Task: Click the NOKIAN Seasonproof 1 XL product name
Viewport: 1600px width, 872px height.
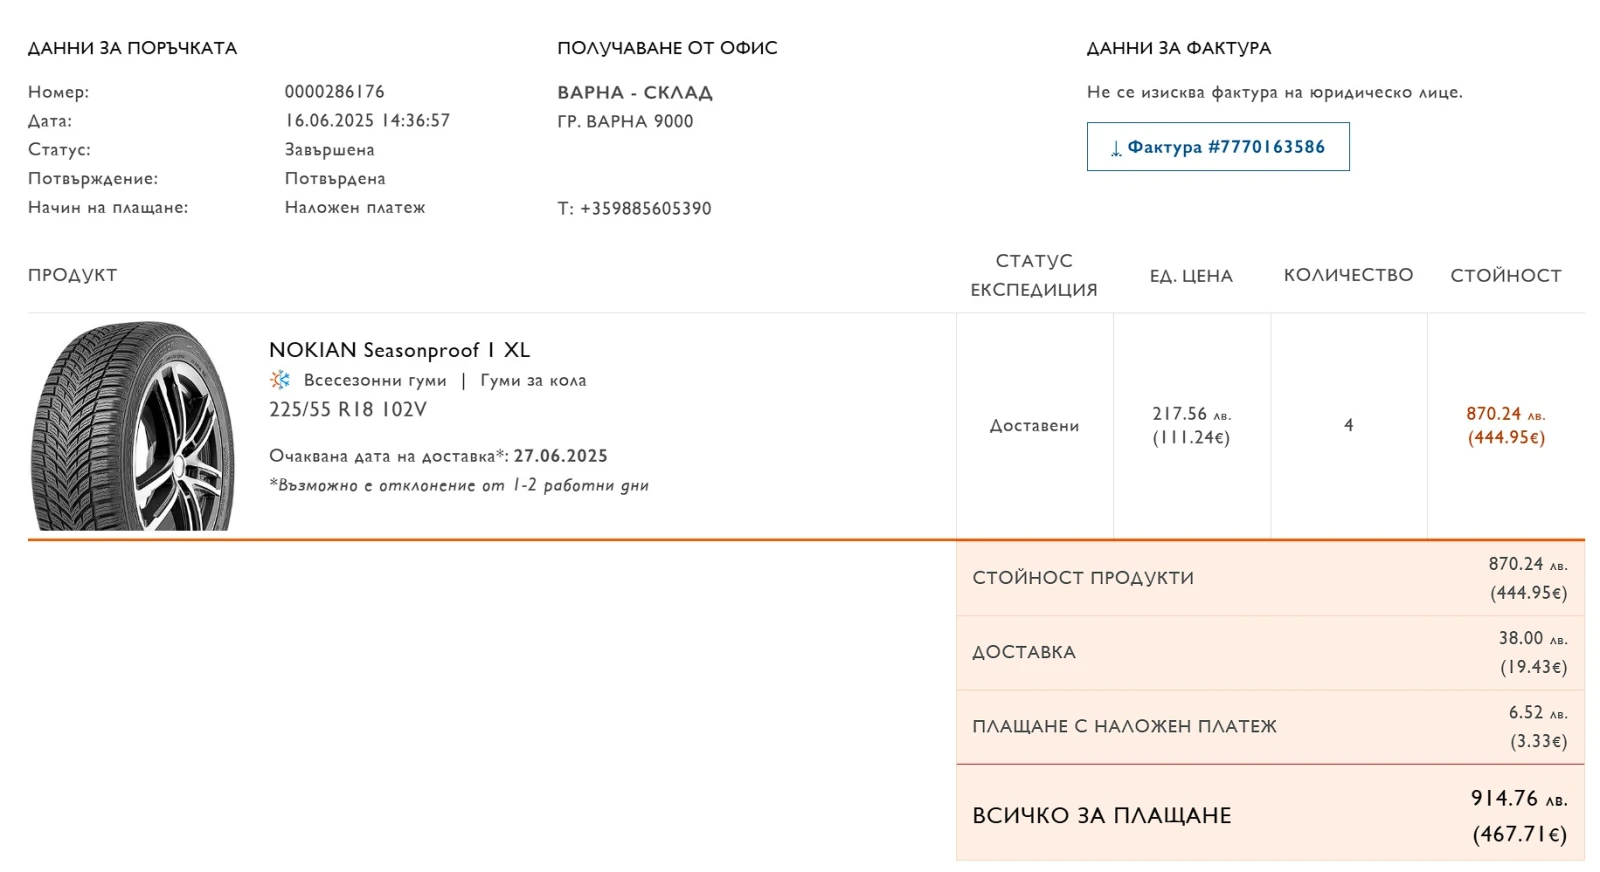Action: 399,350
